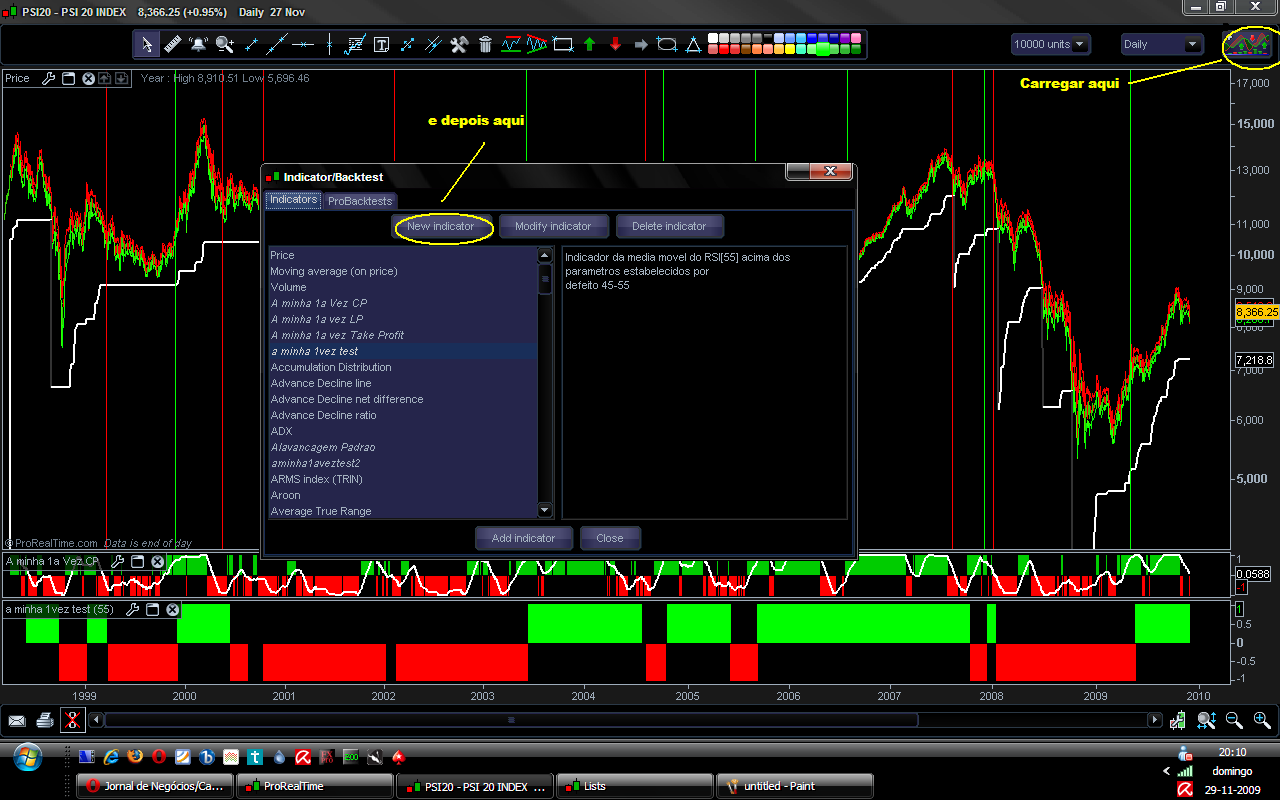Select the red down arrow tool
Viewport: 1280px width, 800px height.
click(x=615, y=44)
